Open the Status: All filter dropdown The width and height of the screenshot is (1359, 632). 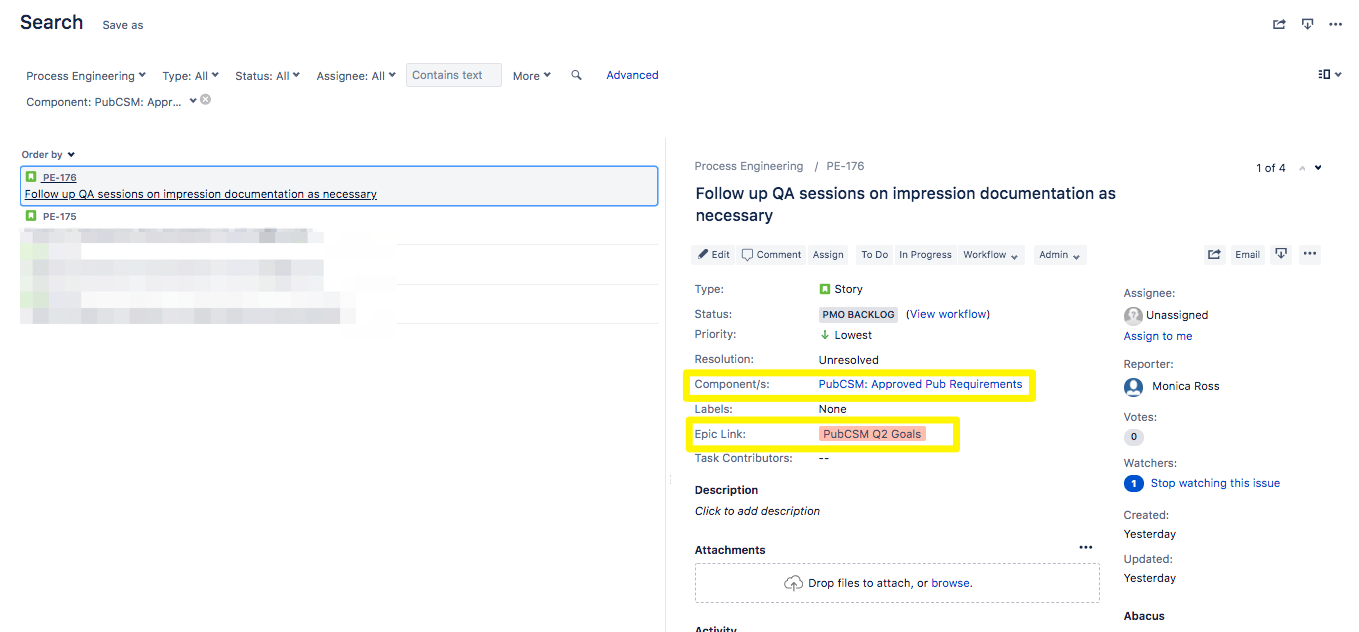click(x=268, y=76)
